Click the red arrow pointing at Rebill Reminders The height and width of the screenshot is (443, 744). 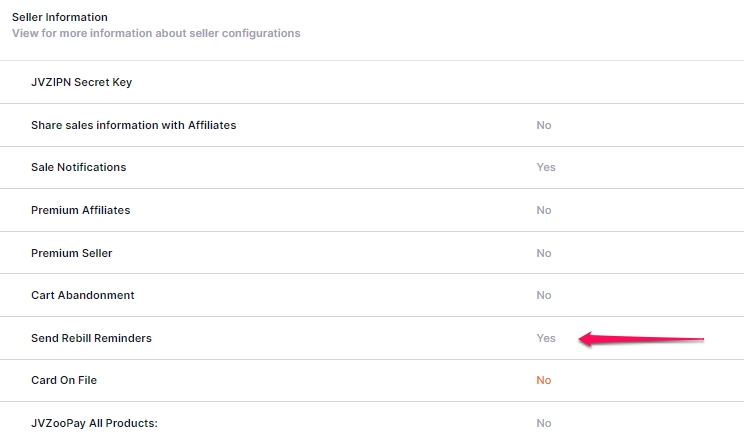click(641, 339)
